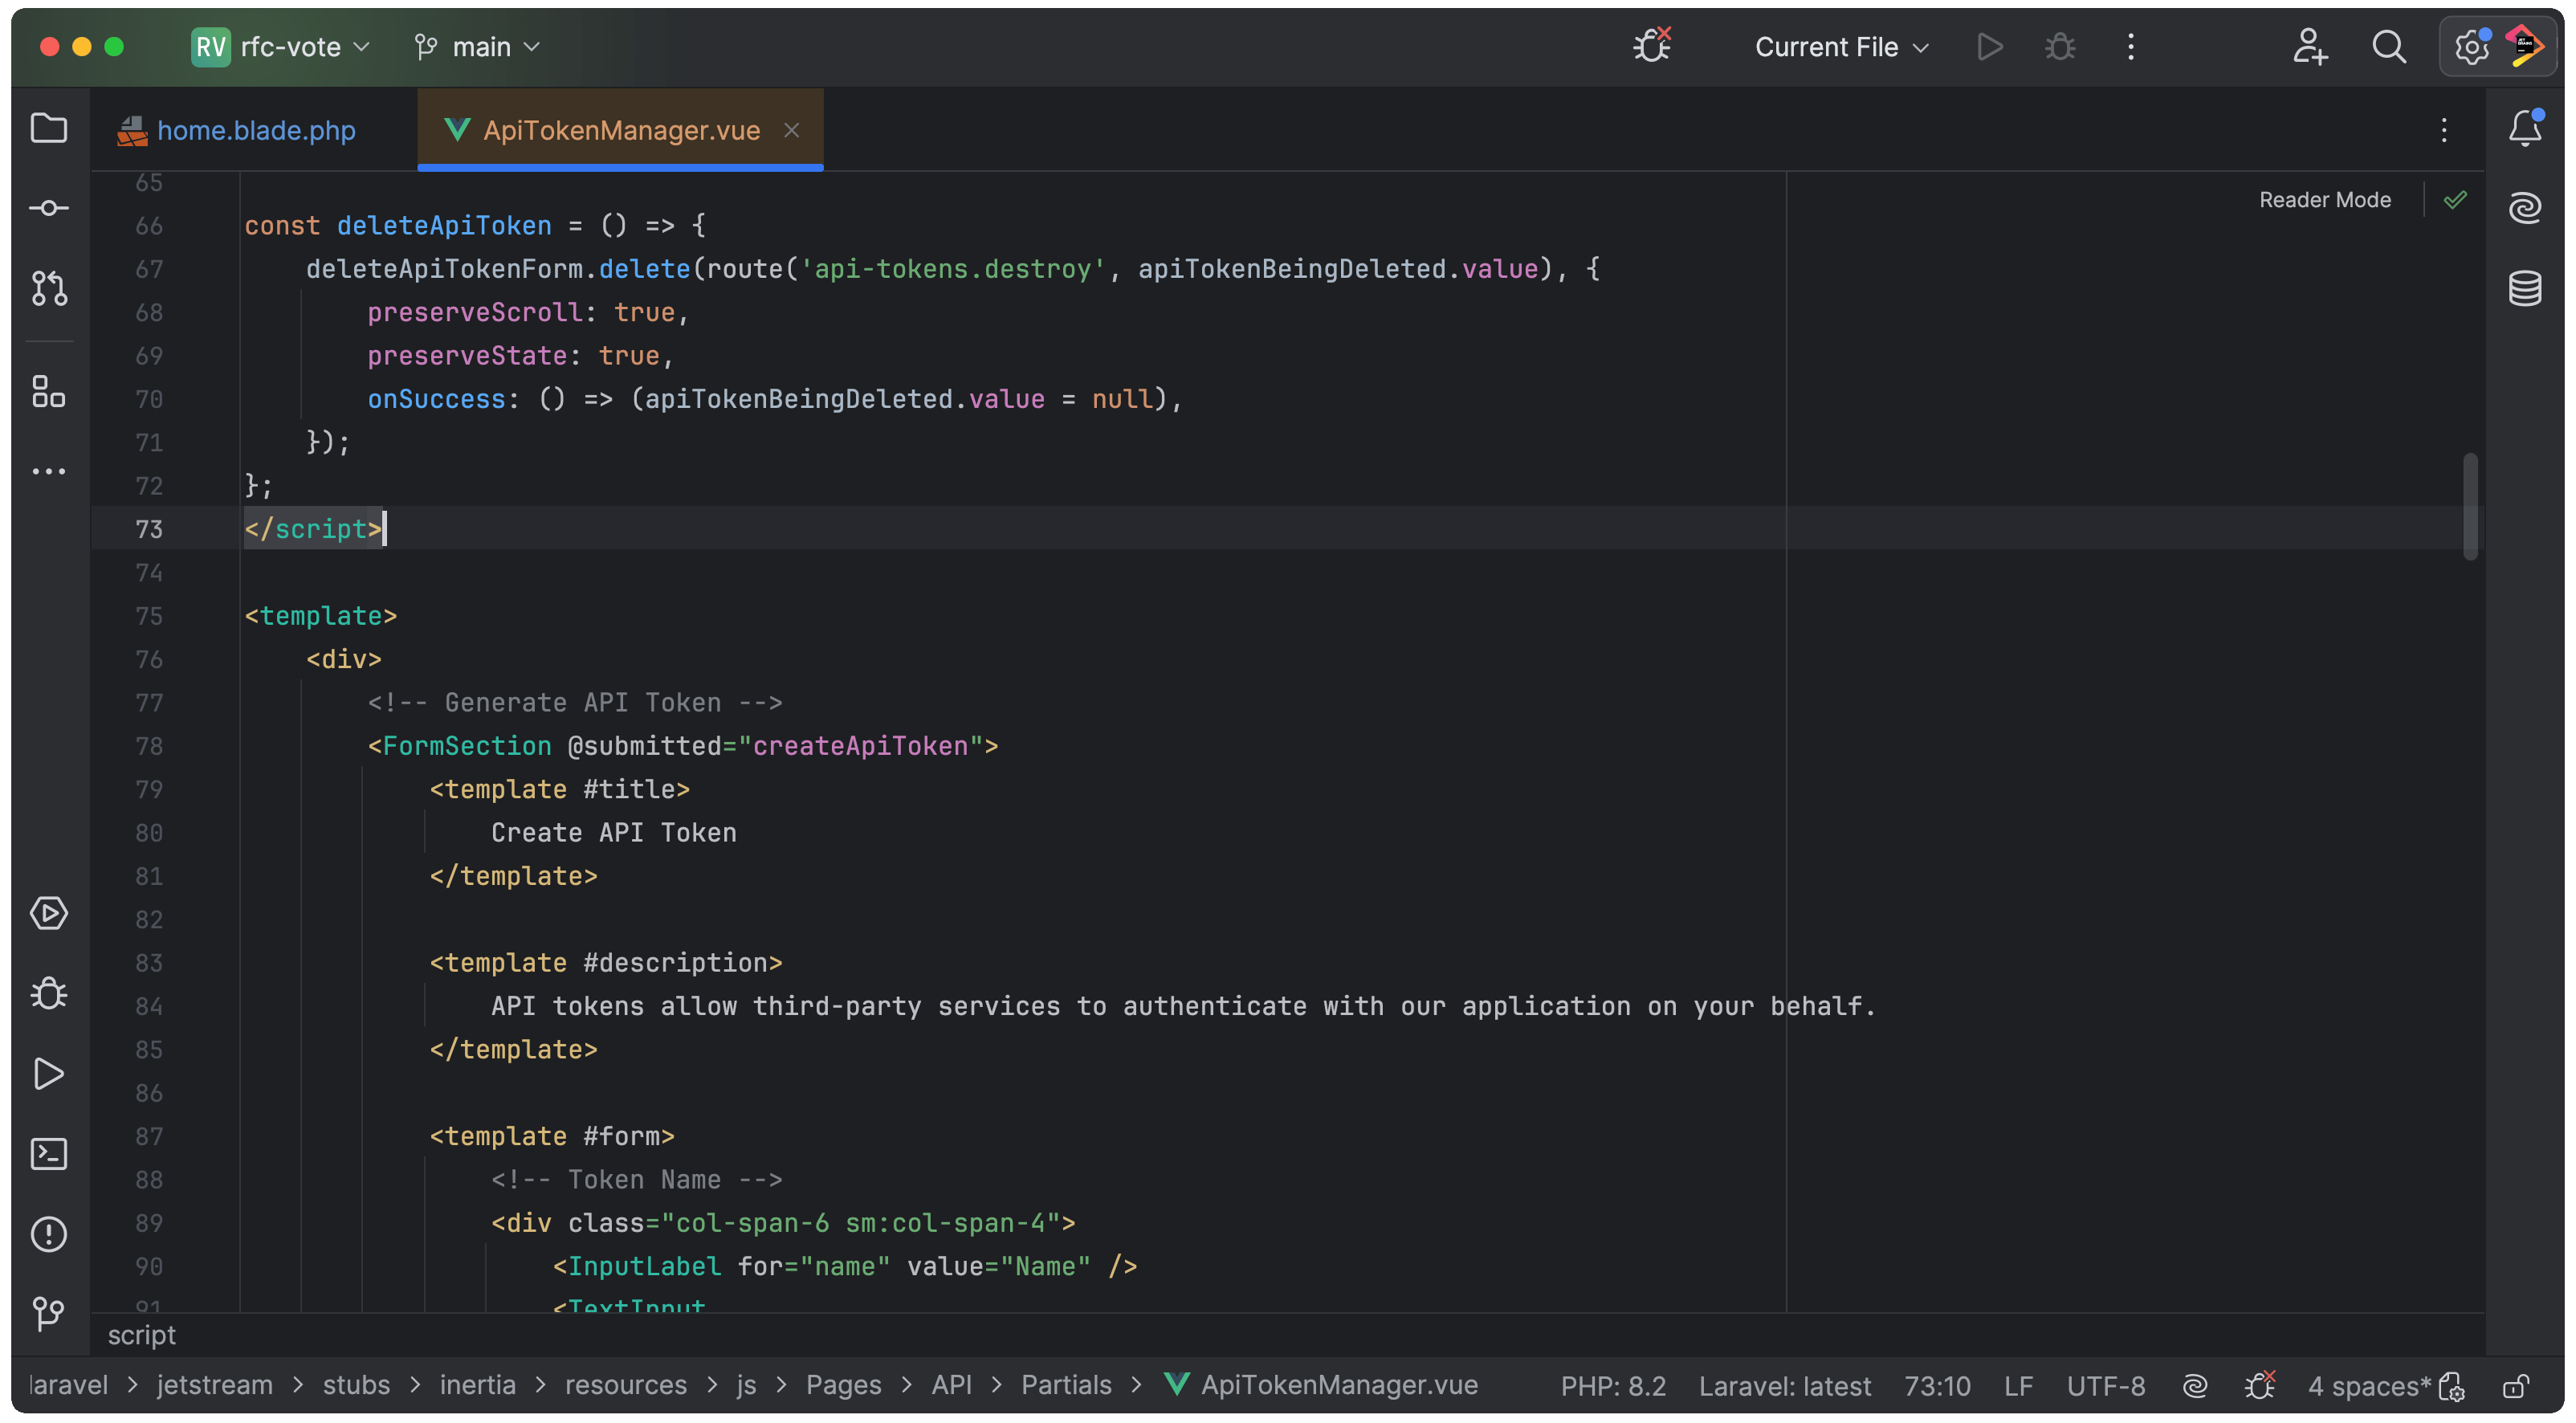Open the Problems tool window
The image size is (2576, 1423).
[x=48, y=1234]
